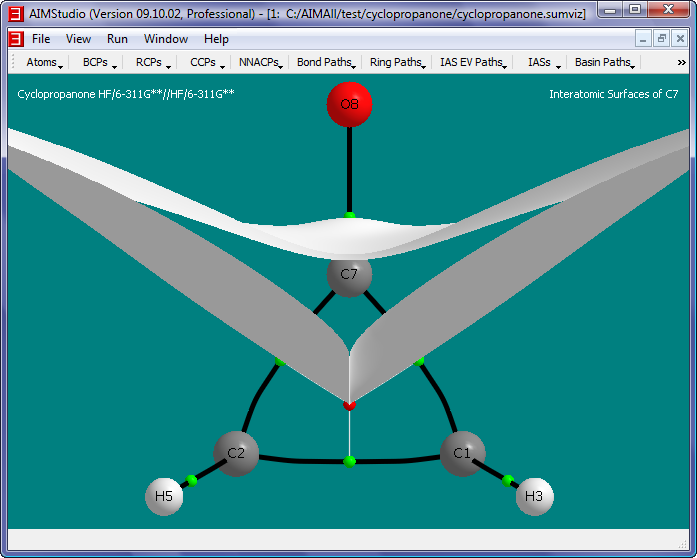The image size is (697, 558).
Task: Open the Window menu
Action: [x=165, y=39]
